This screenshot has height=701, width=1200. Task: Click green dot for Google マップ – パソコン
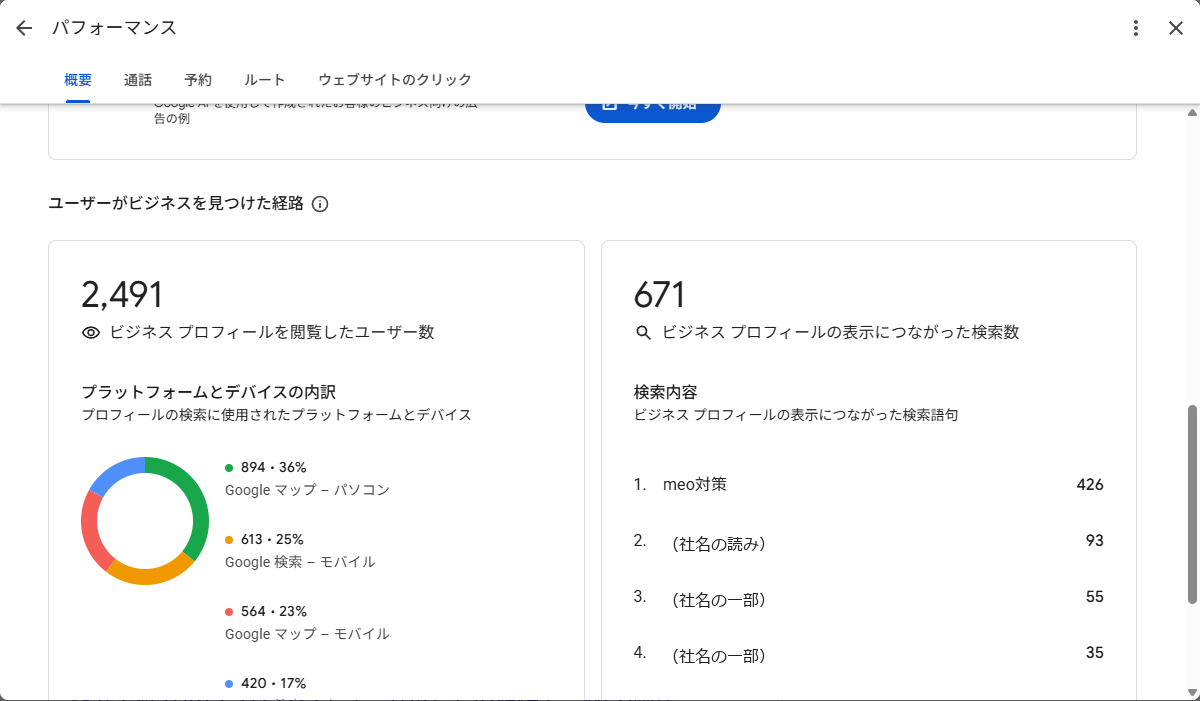coord(229,468)
